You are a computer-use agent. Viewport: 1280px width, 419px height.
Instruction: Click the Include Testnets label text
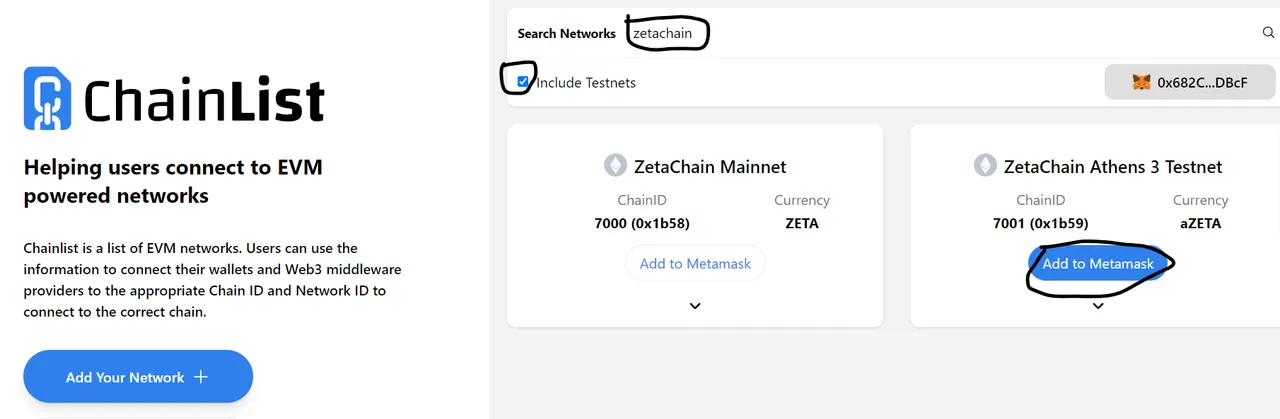coord(586,83)
